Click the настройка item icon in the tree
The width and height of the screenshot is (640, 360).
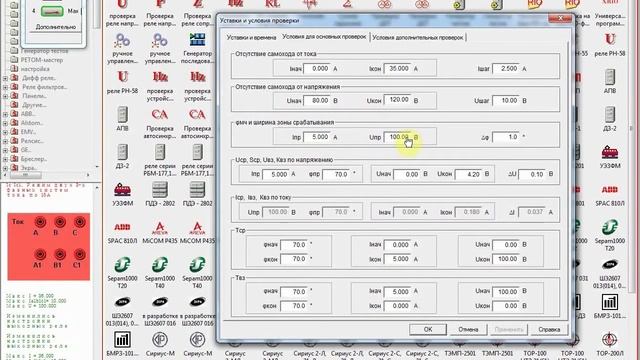coord(14,69)
